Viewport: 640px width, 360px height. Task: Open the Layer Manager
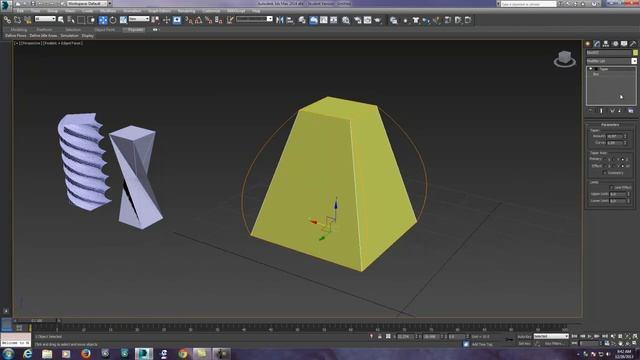click(x=302, y=20)
